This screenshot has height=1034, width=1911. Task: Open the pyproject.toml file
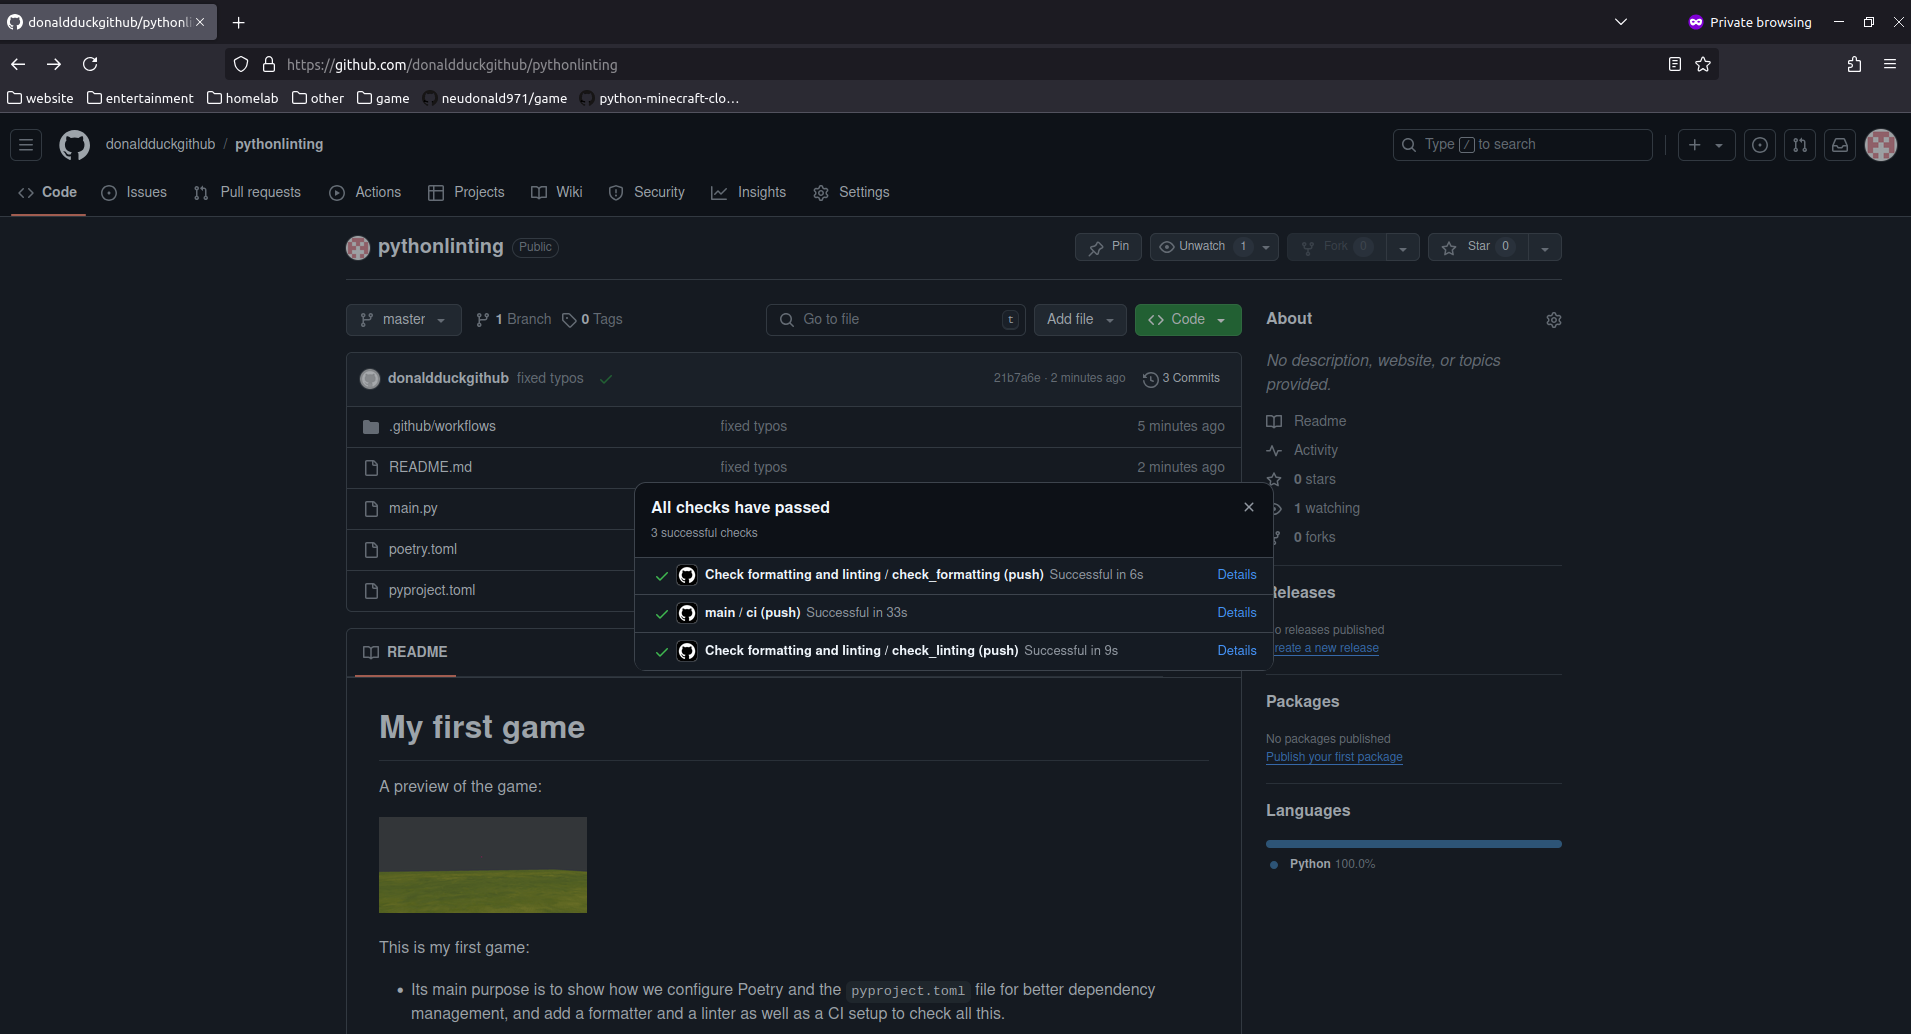click(432, 590)
